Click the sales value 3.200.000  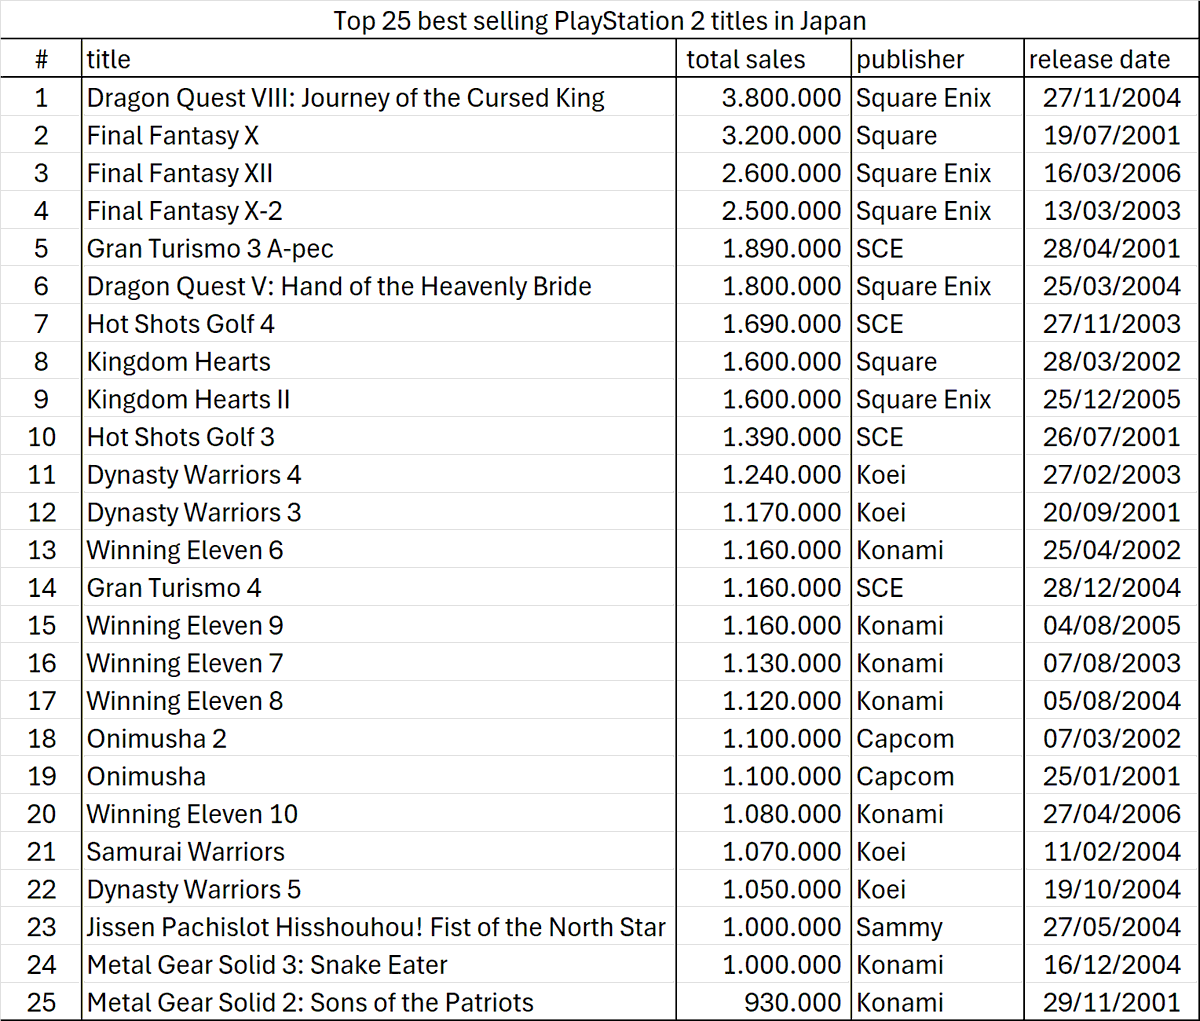[x=764, y=135]
